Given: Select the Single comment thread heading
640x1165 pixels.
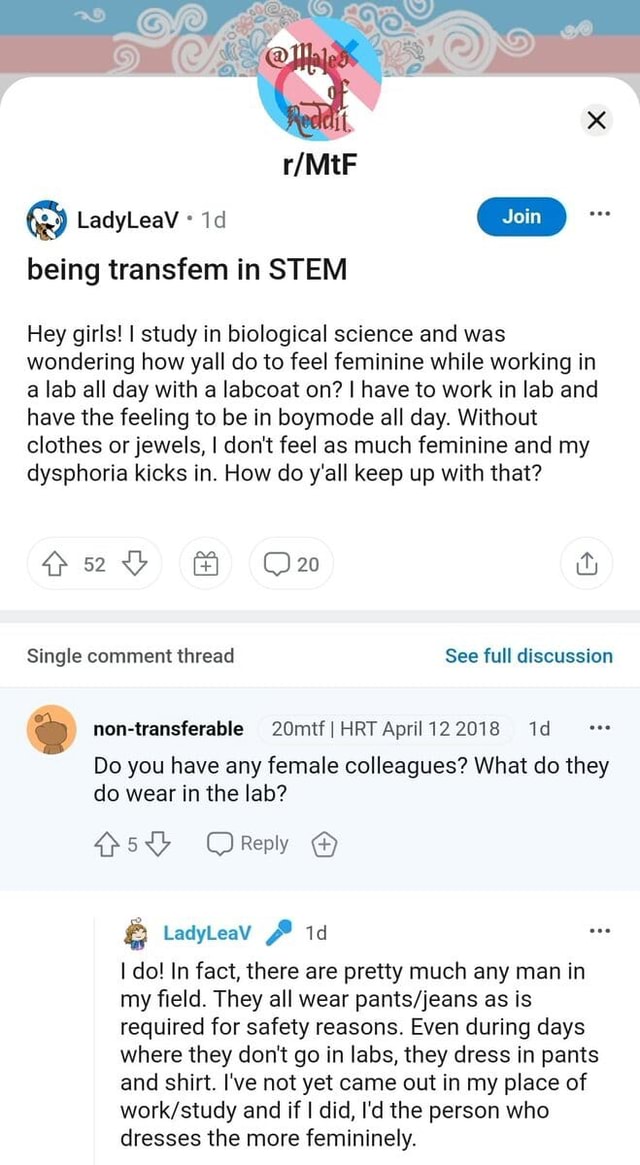Looking at the screenshot, I should tap(132, 656).
